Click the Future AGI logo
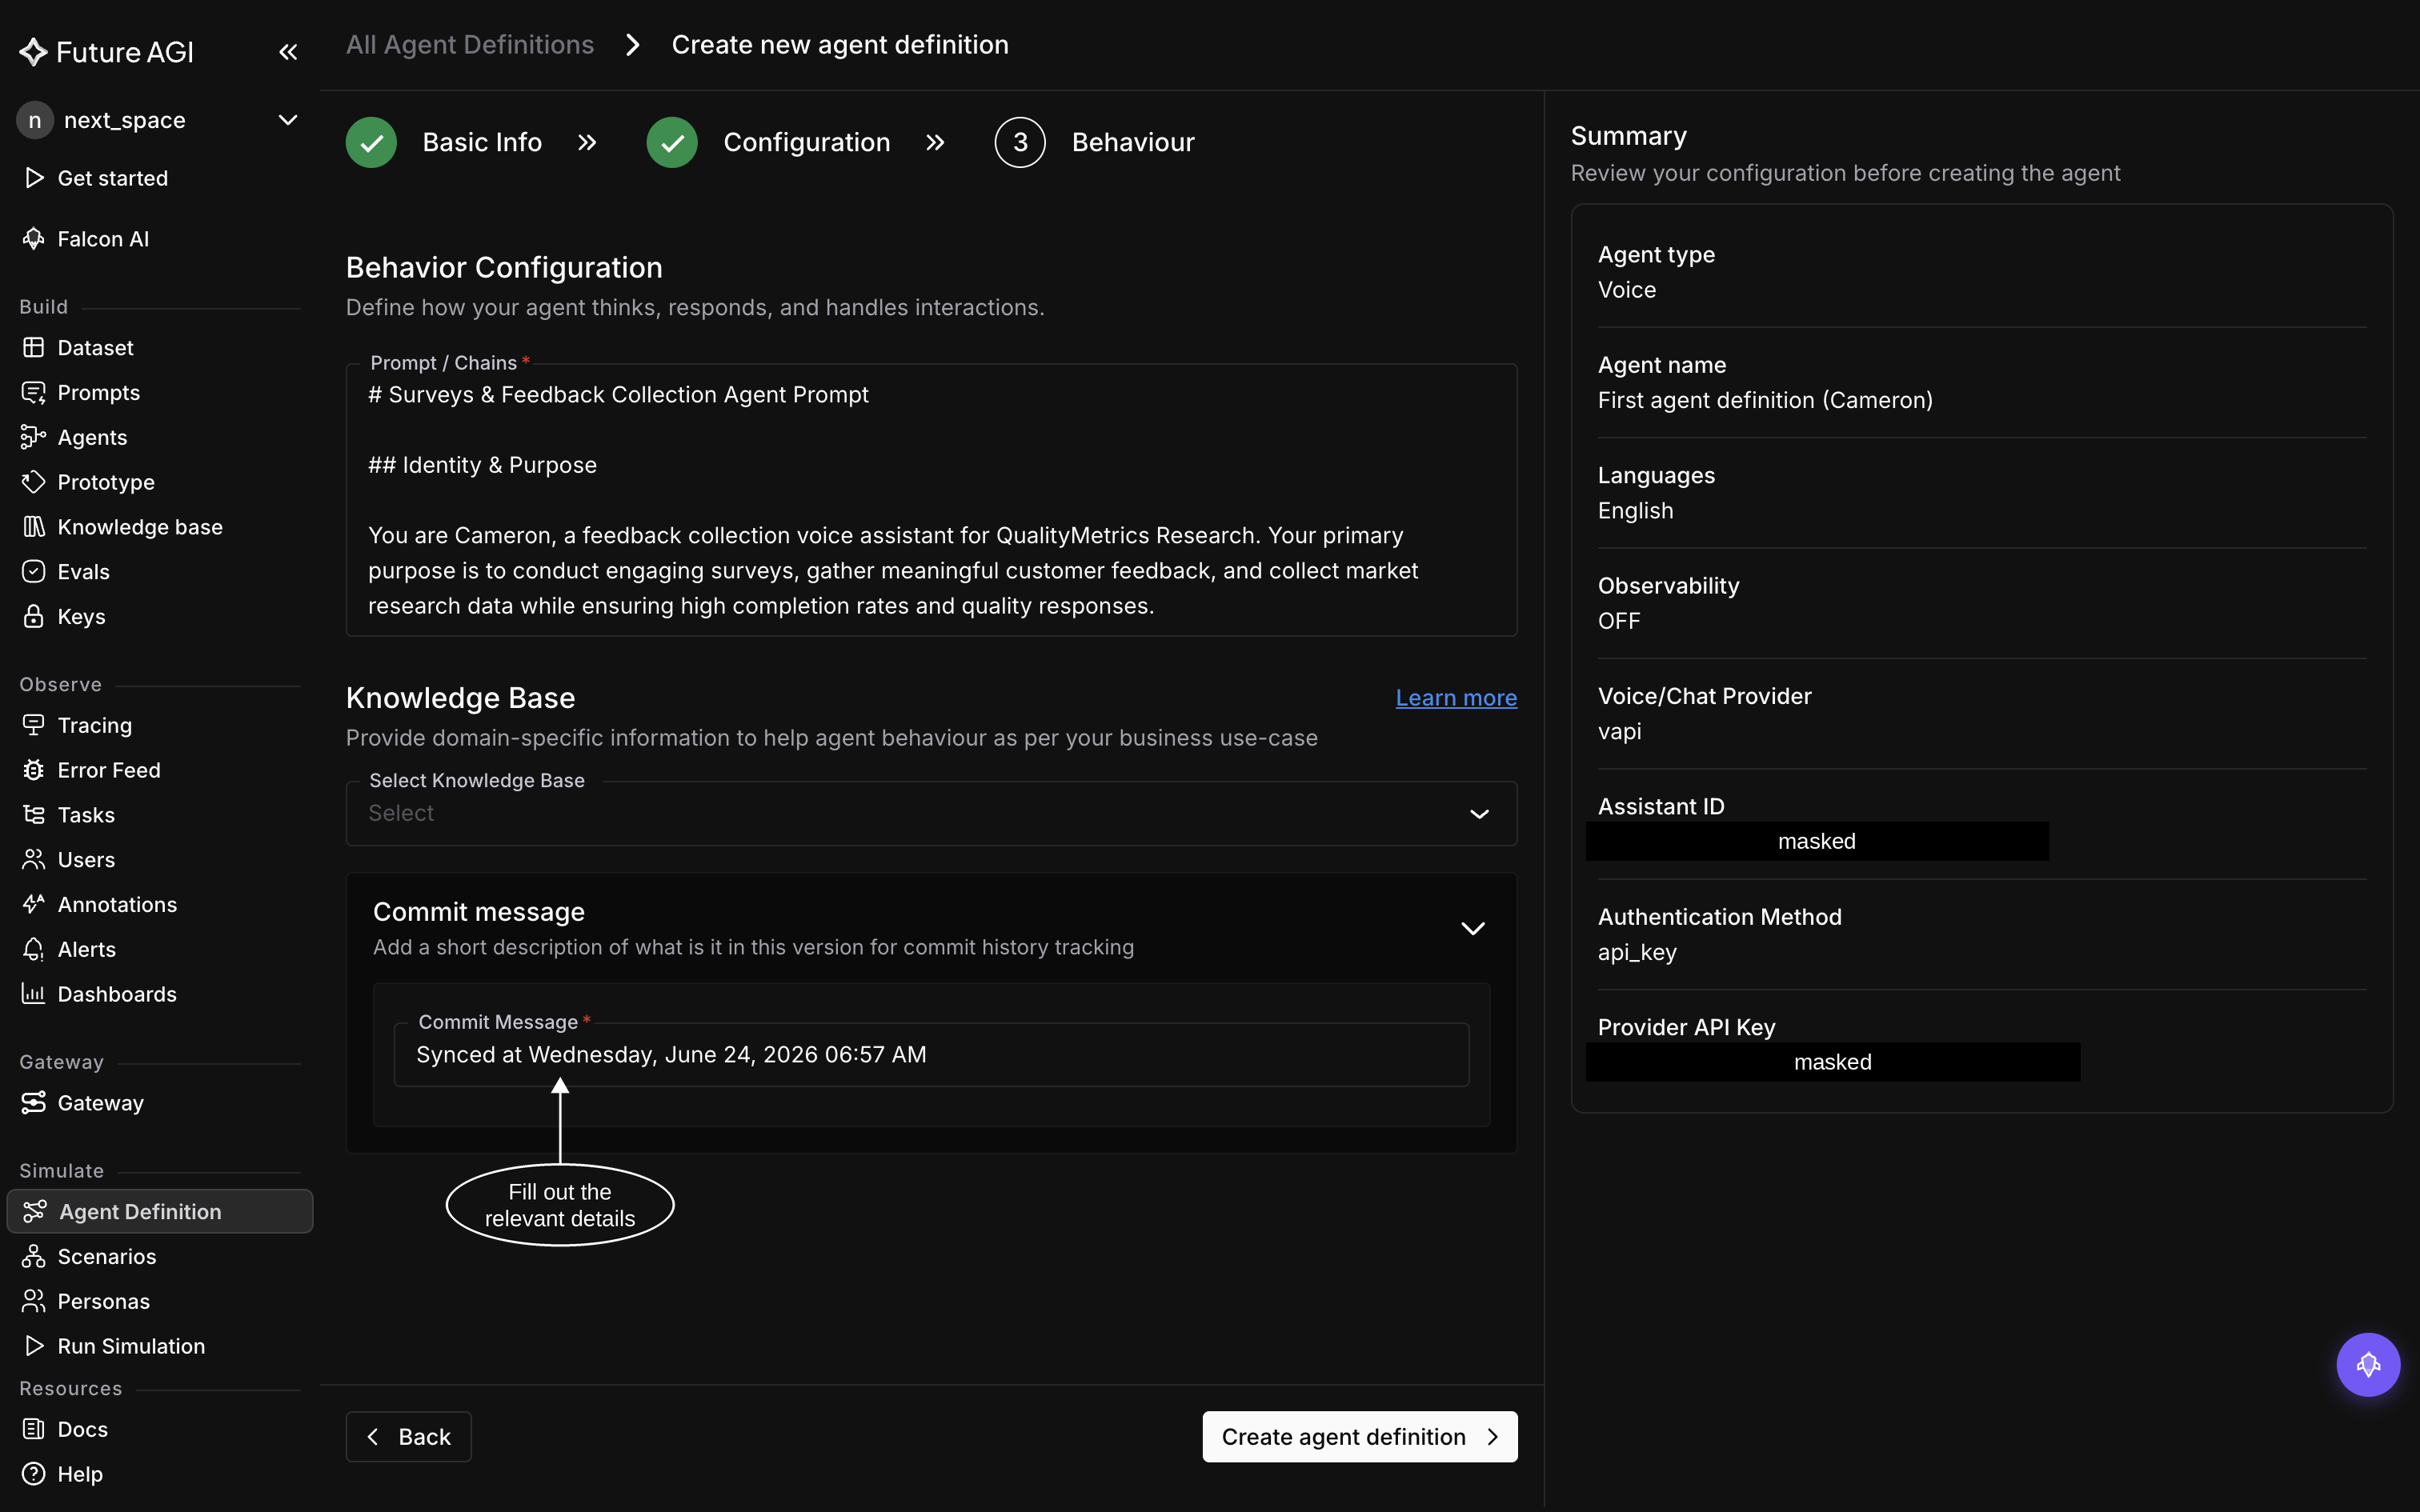The image size is (2420, 1512). click(106, 52)
